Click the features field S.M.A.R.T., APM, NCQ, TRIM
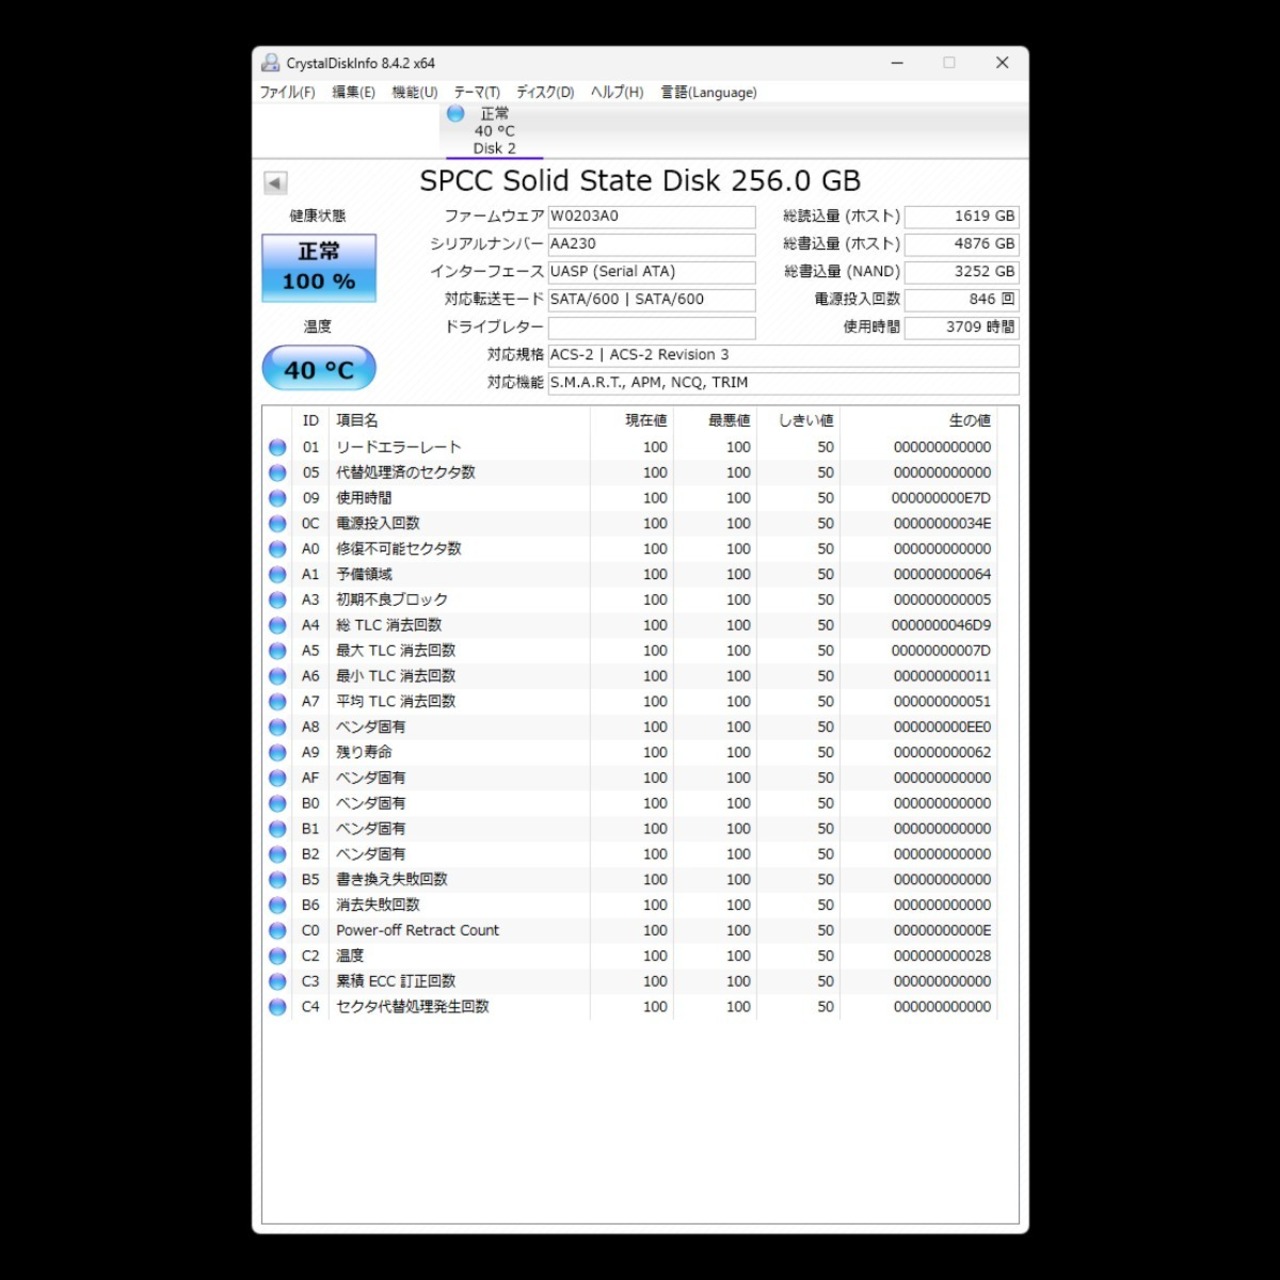This screenshot has height=1280, width=1280. (783, 383)
